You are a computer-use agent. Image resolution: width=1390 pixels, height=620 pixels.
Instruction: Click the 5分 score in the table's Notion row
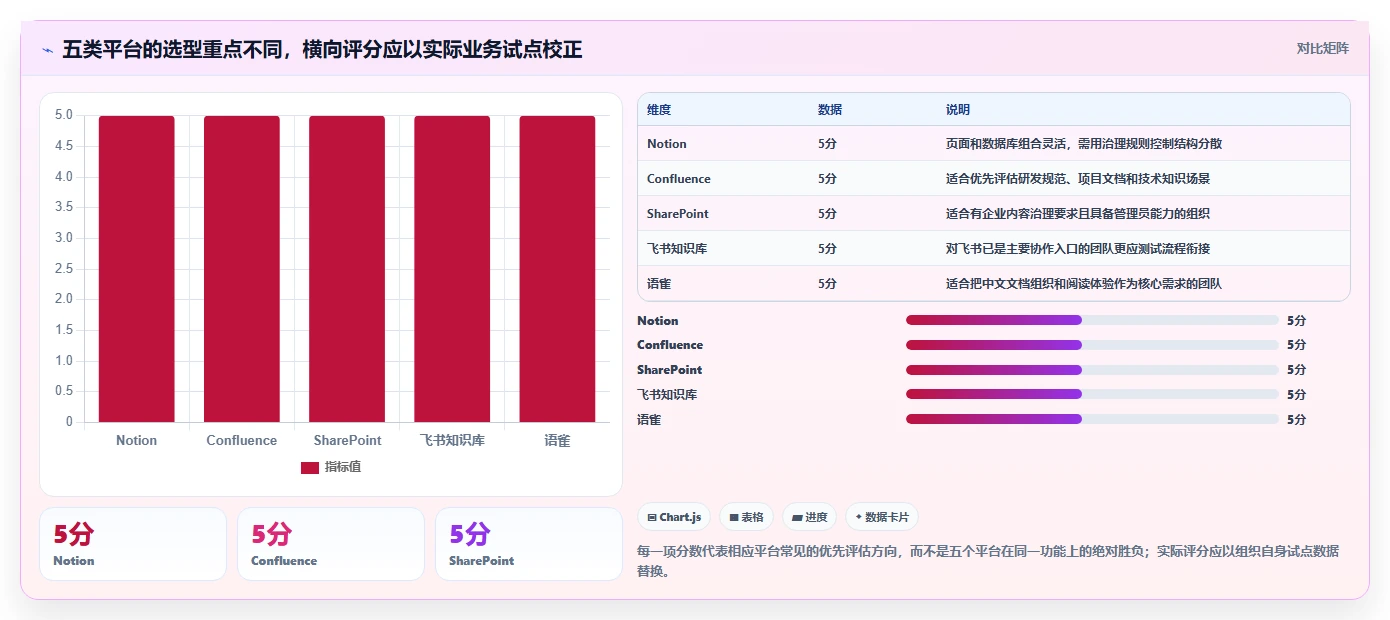827,144
